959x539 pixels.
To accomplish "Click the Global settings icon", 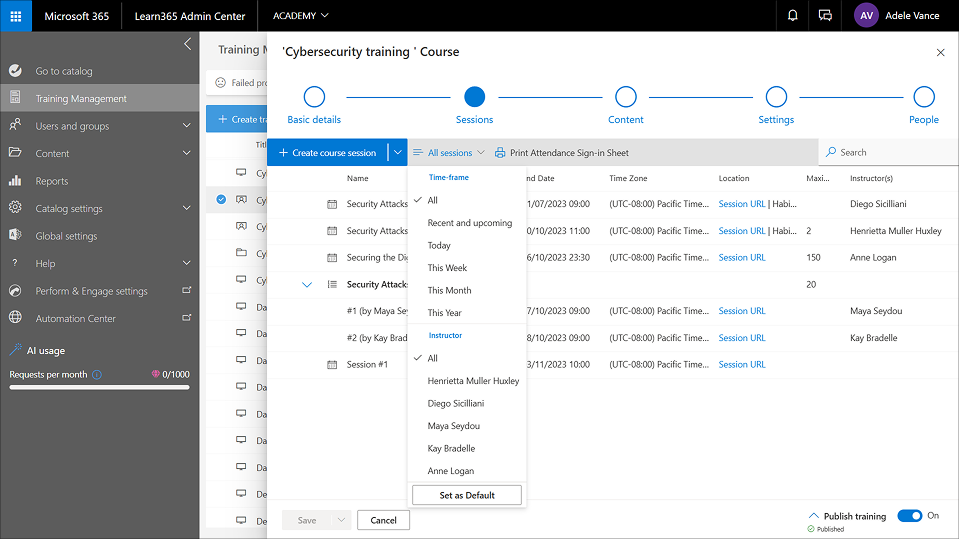I will tap(15, 235).
